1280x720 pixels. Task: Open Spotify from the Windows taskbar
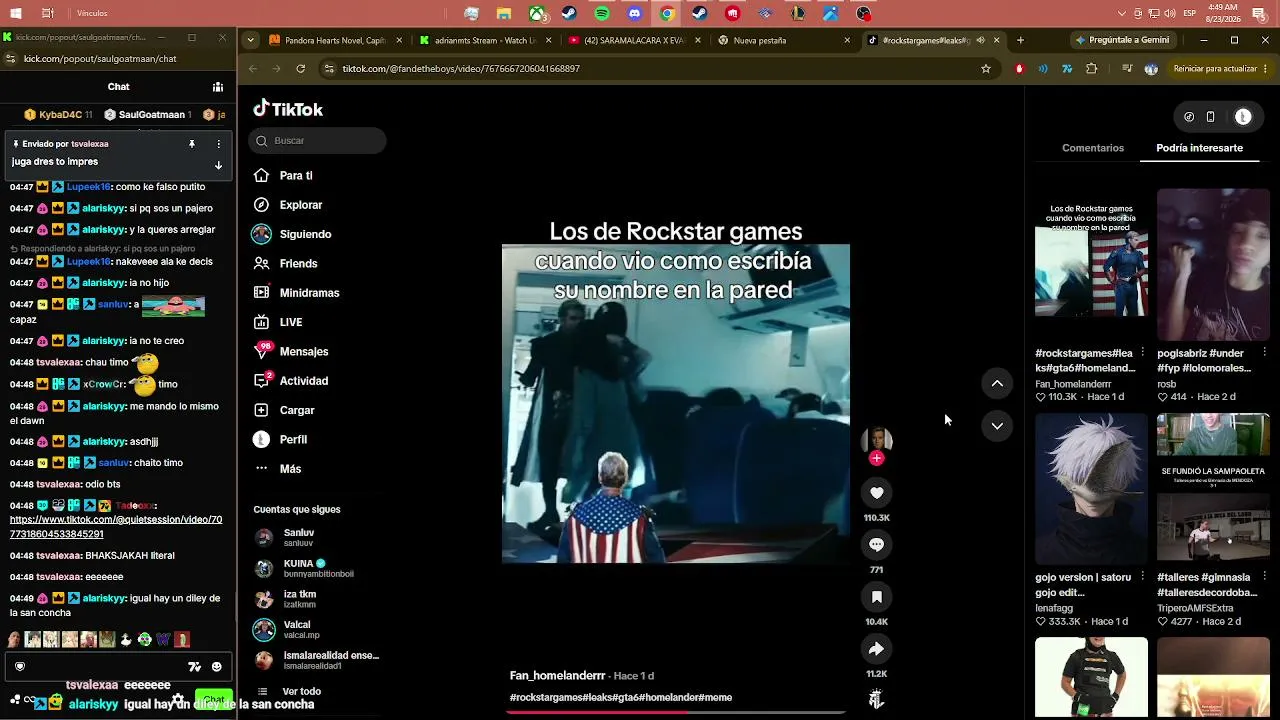[602, 14]
